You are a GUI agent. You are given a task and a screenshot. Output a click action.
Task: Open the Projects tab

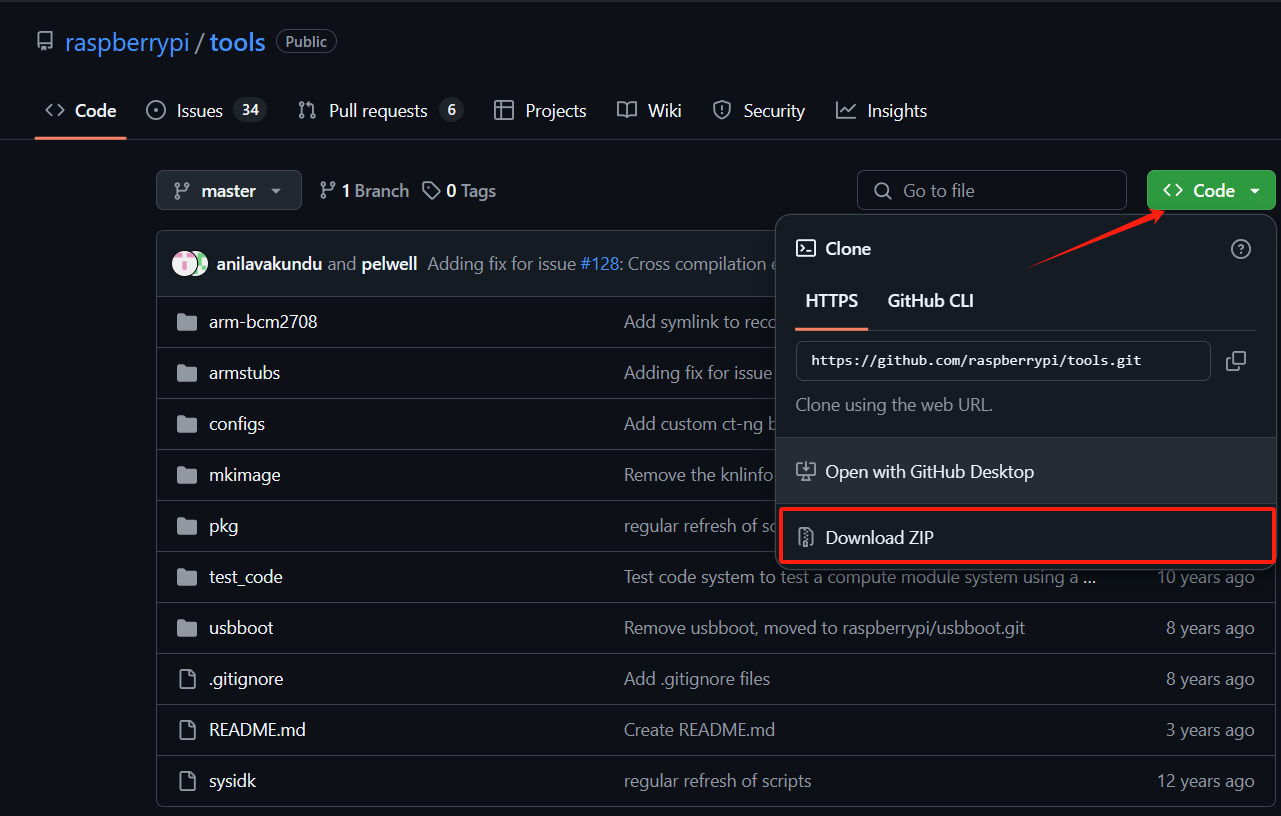point(540,111)
